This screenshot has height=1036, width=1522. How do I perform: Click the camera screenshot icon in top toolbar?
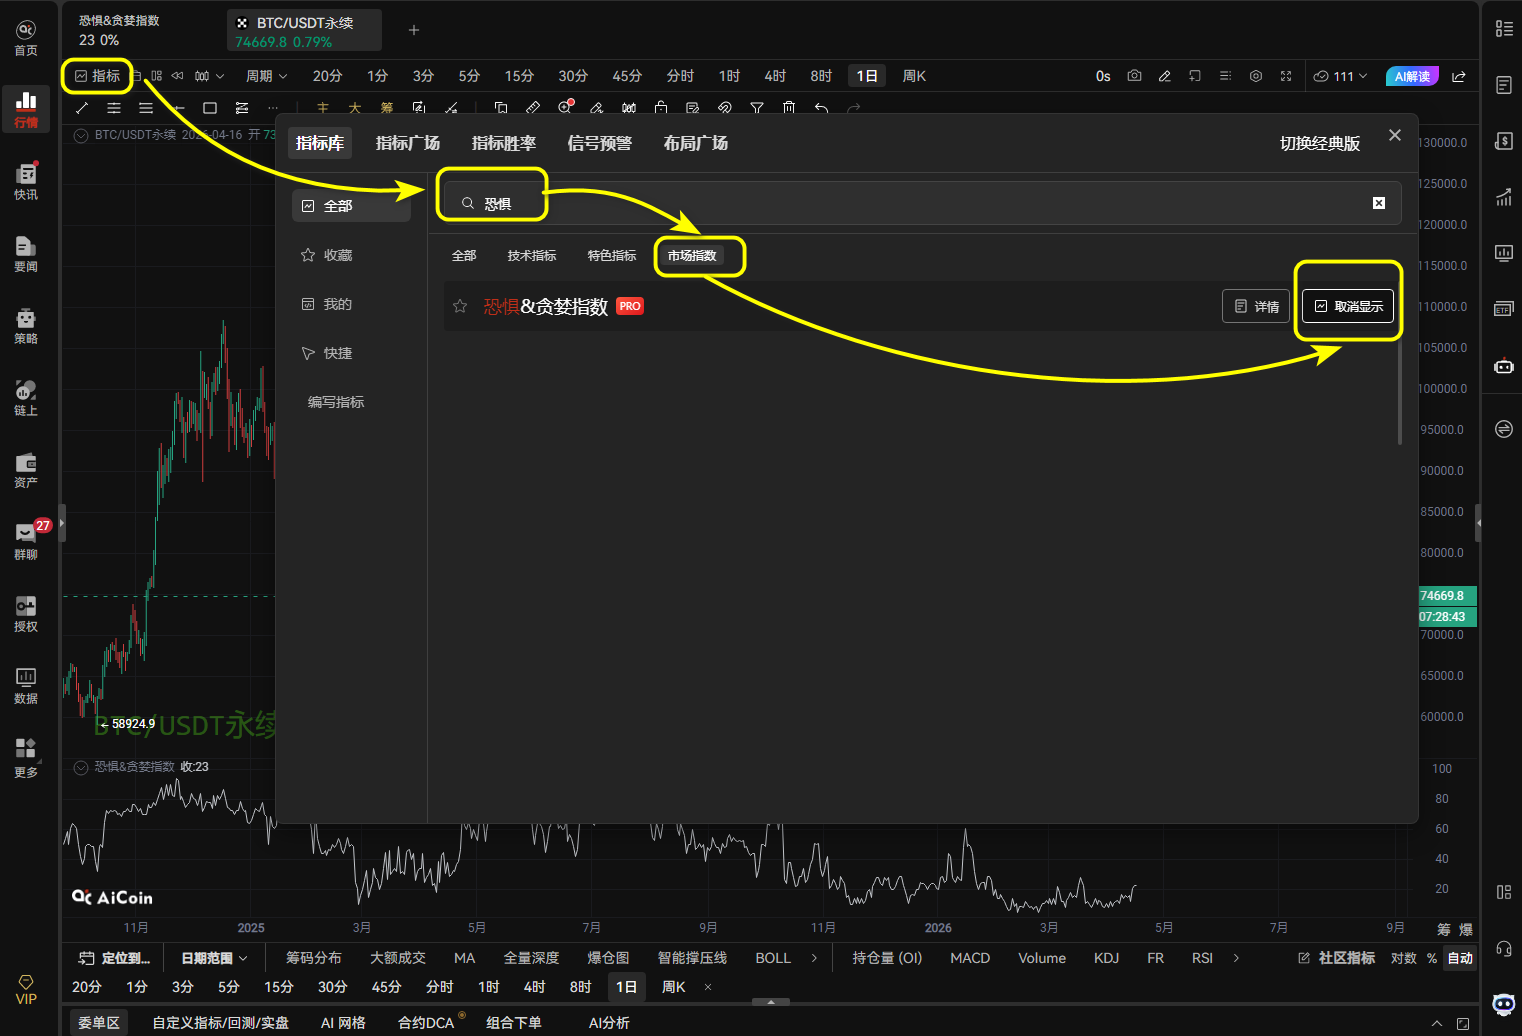[1134, 76]
